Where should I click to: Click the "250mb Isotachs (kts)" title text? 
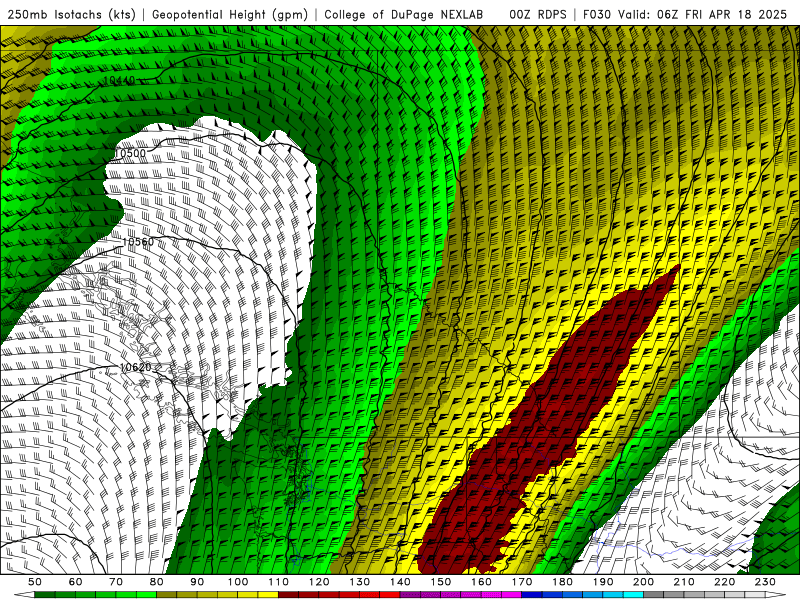pos(71,14)
